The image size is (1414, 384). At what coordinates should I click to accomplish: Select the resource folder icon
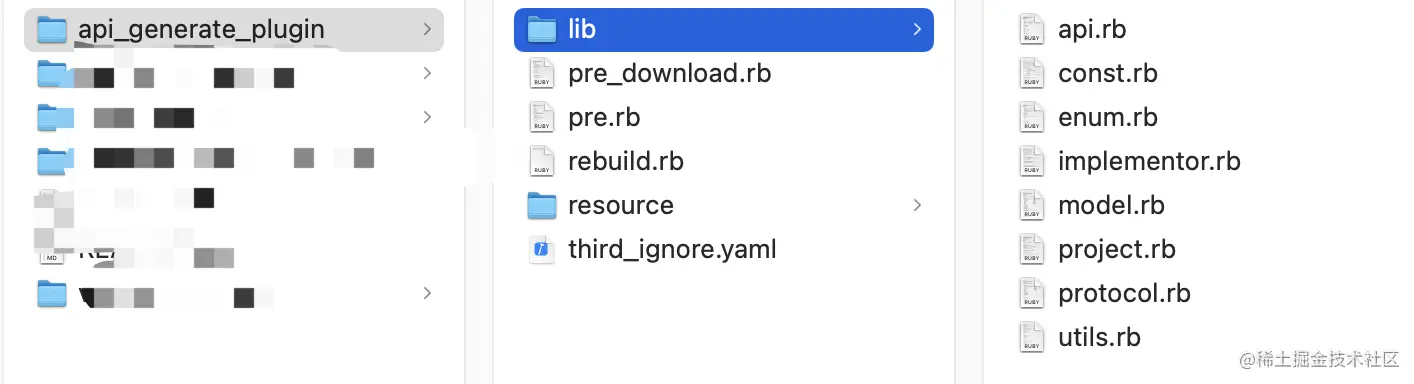click(x=541, y=206)
